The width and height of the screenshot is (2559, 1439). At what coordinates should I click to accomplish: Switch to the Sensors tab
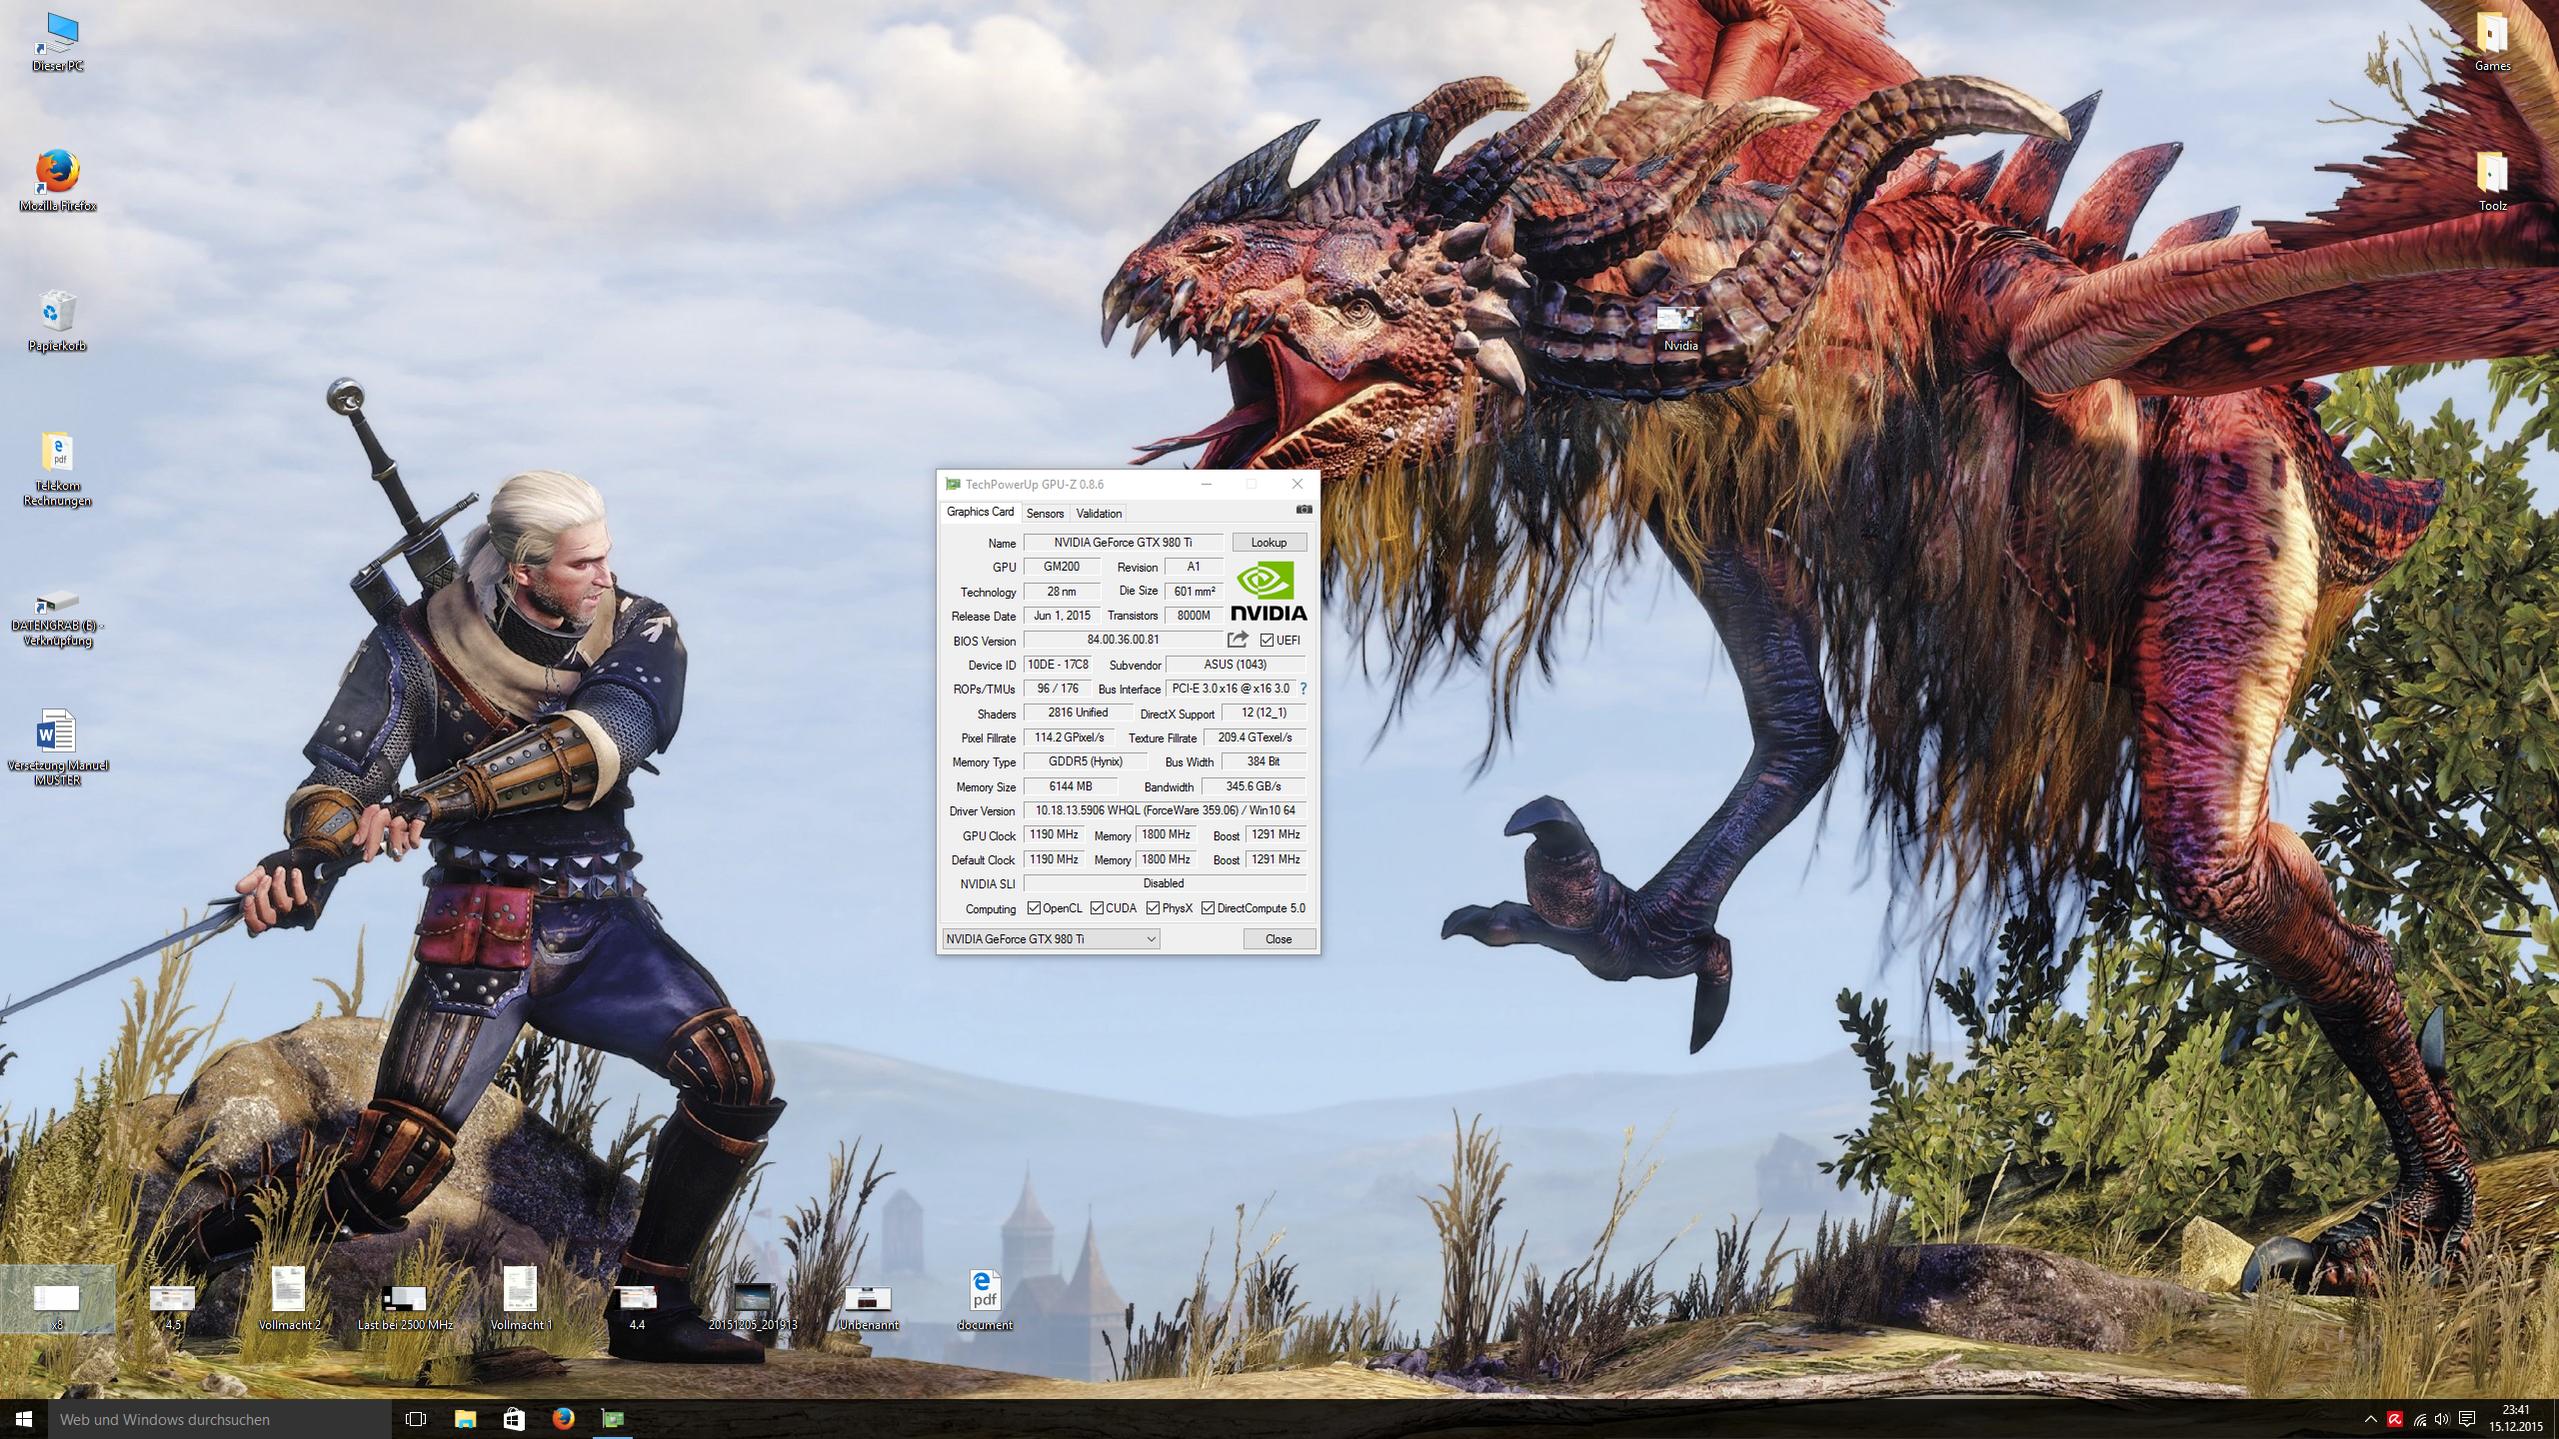click(1045, 513)
